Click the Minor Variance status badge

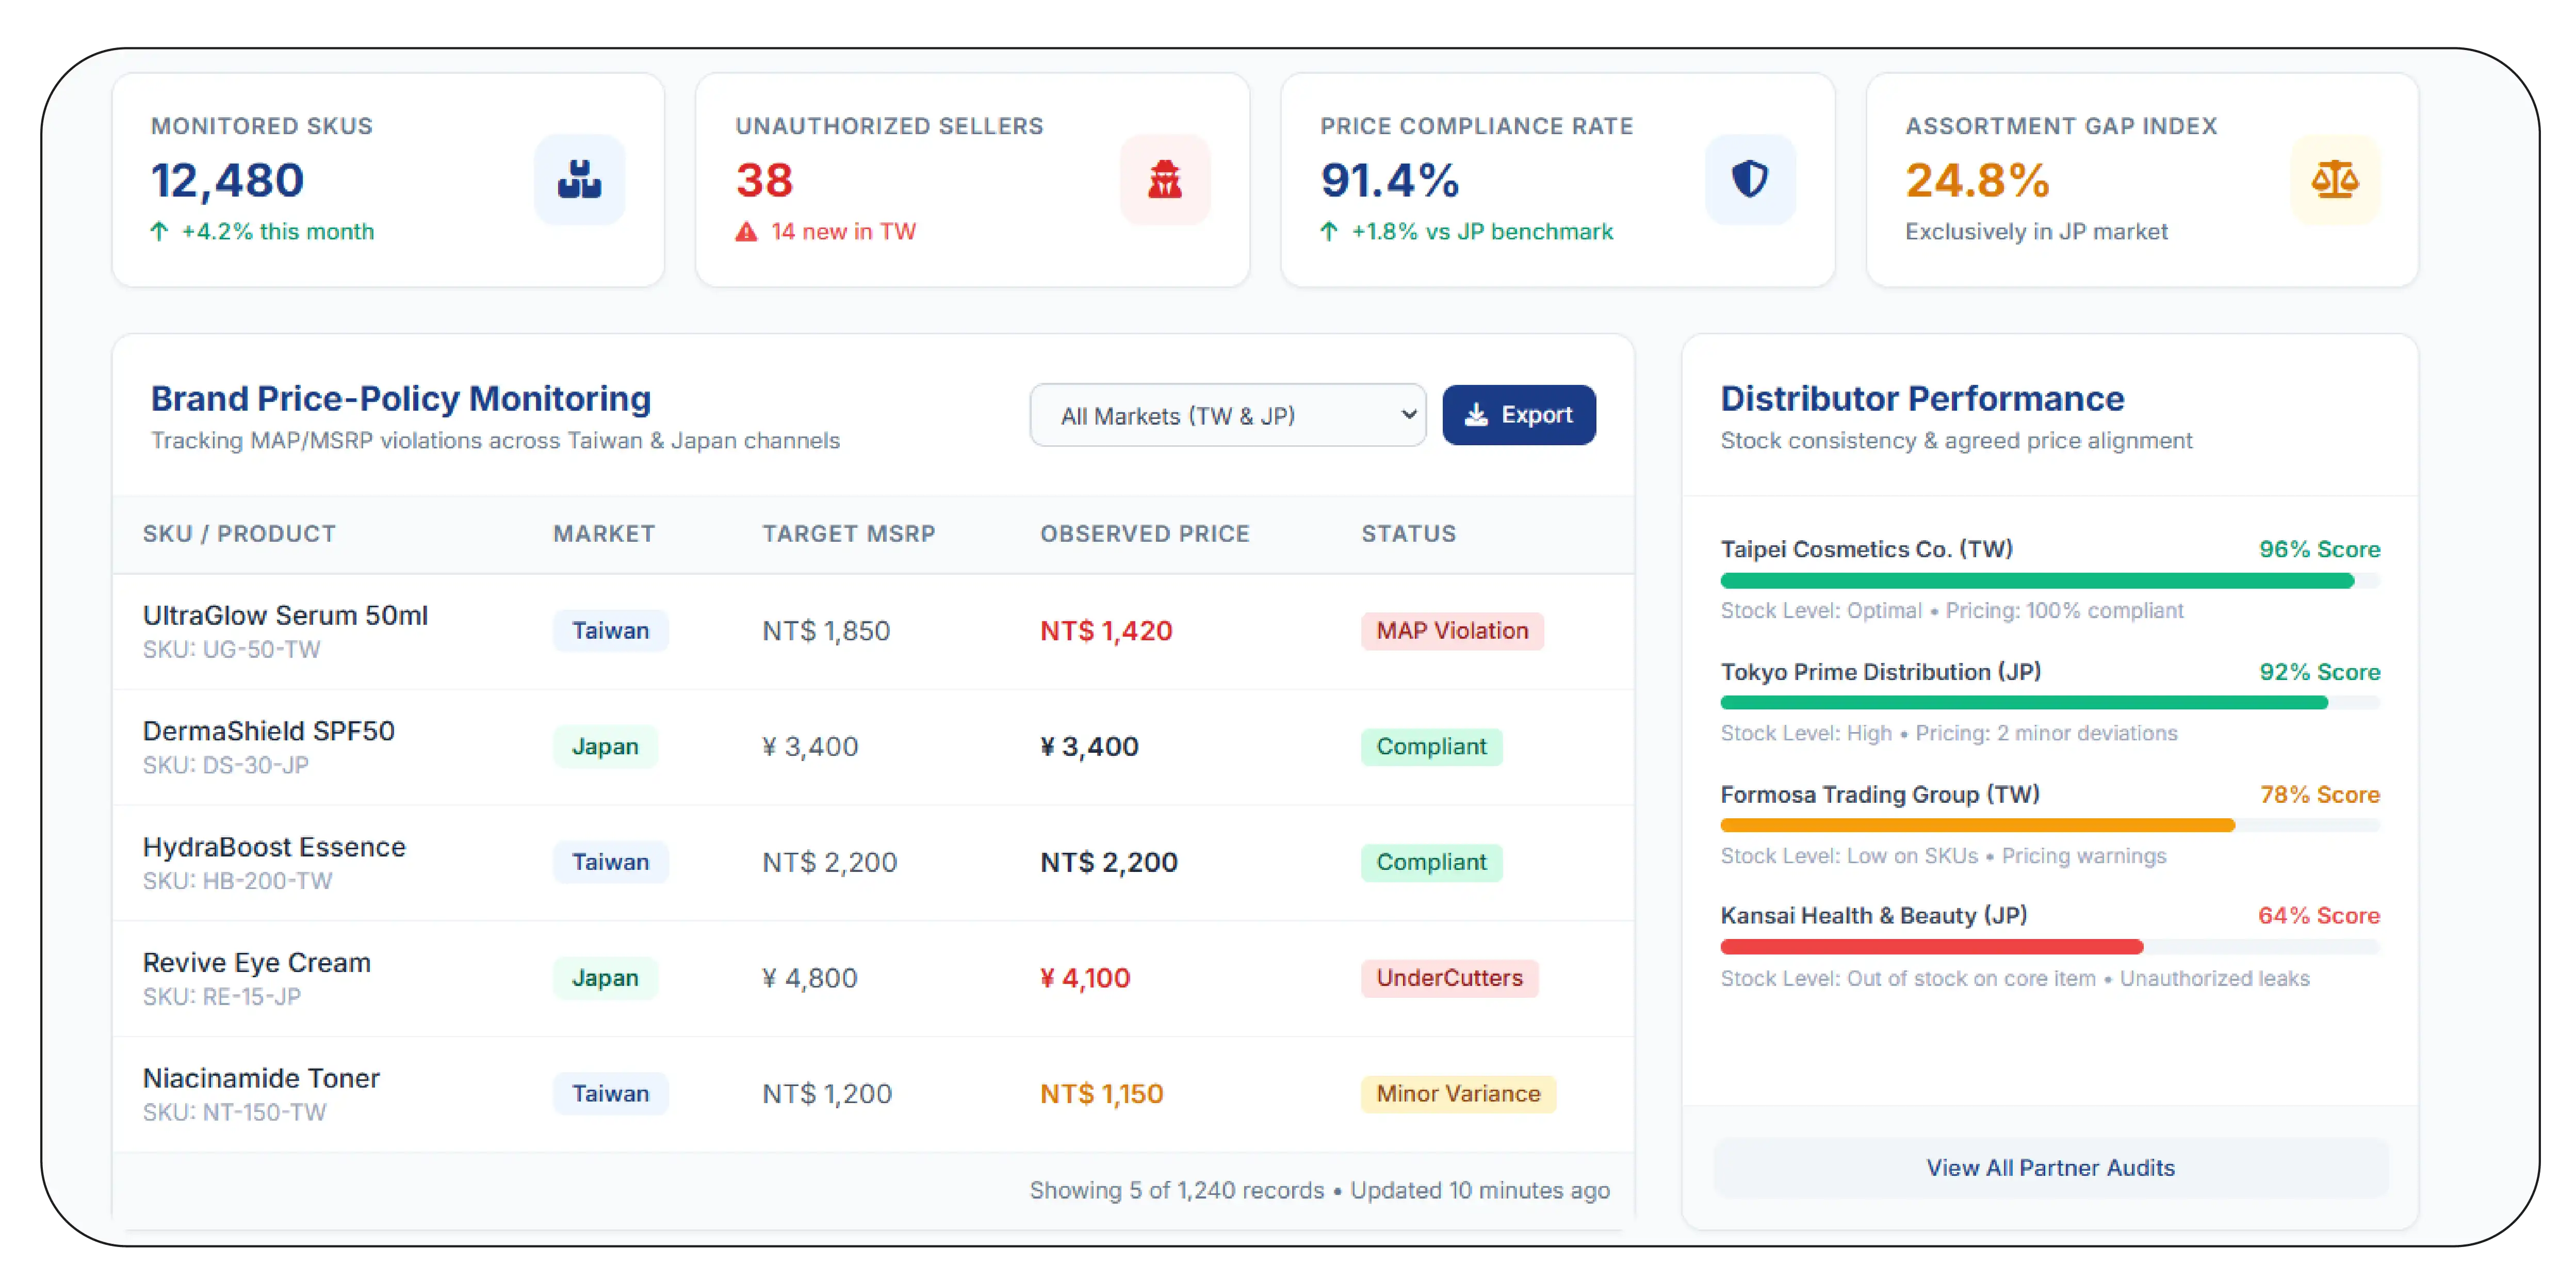[x=1458, y=1094]
